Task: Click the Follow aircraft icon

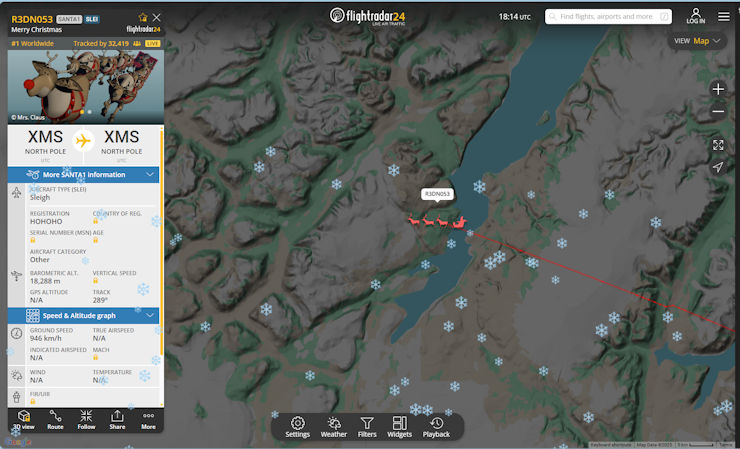Action: pos(86,419)
